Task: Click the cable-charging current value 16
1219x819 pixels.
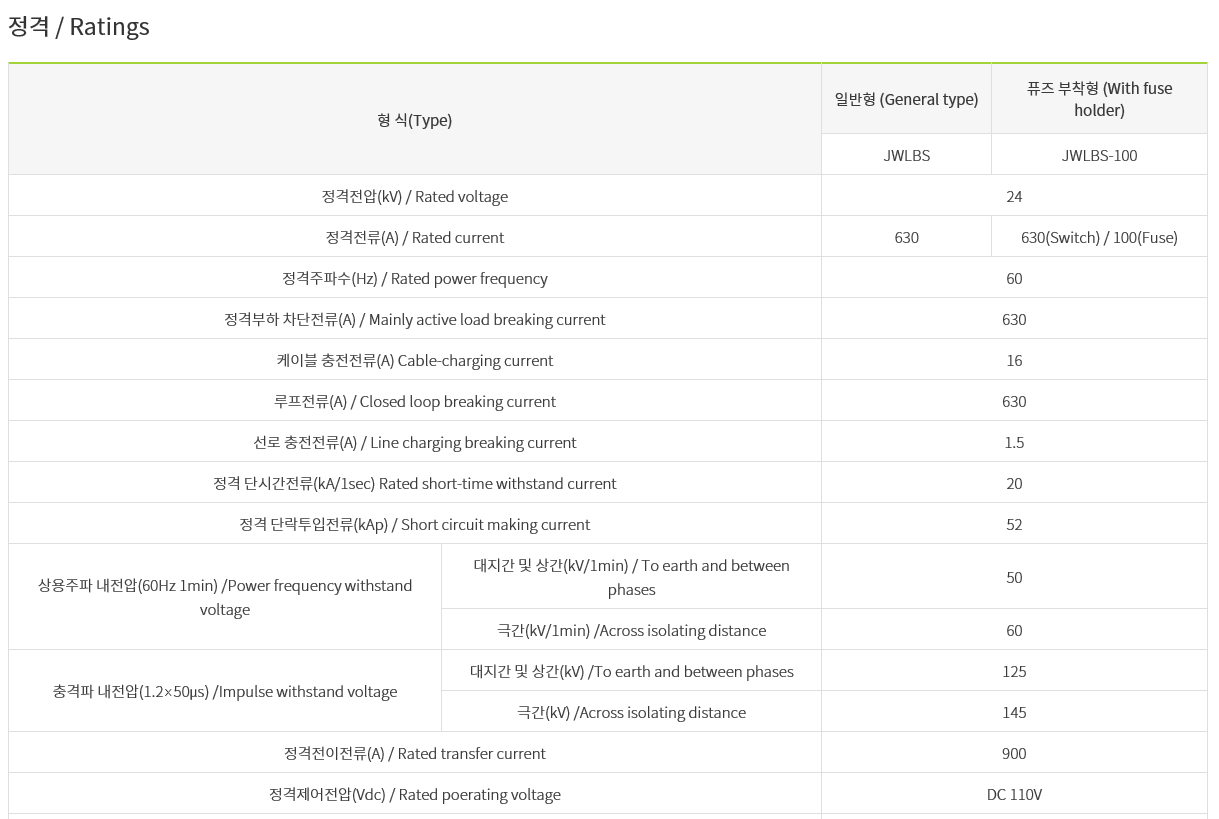Action: tap(1014, 360)
